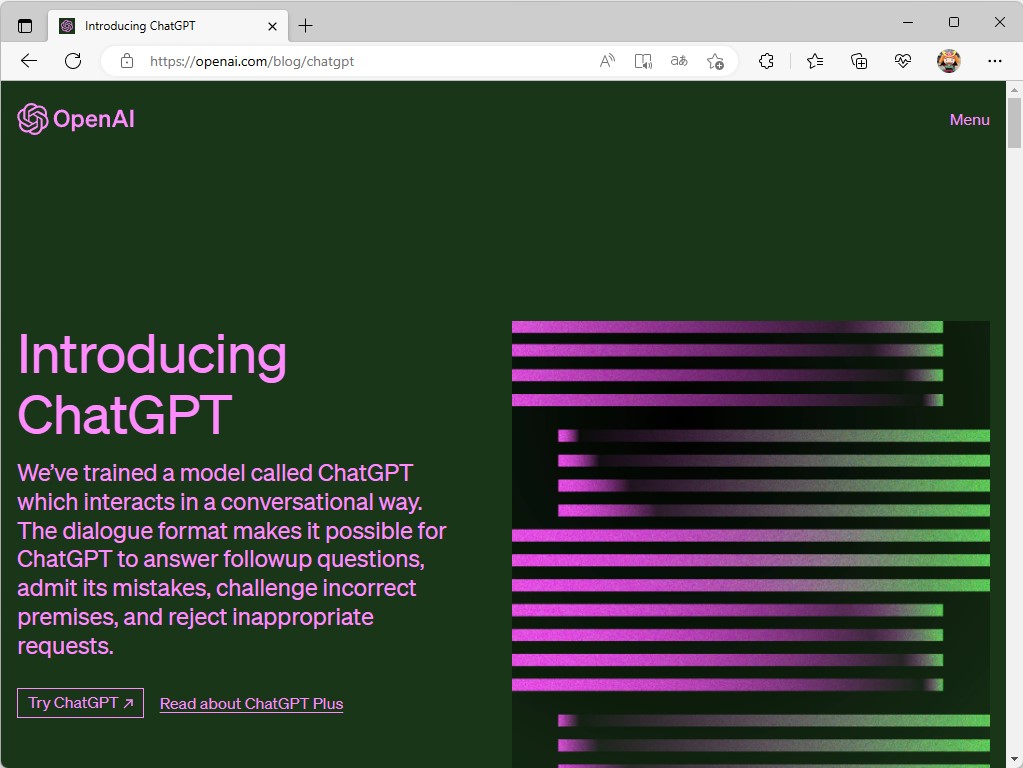Viewport: 1023px width, 768px height.
Task: Add this page to favorites
Action: click(x=715, y=61)
